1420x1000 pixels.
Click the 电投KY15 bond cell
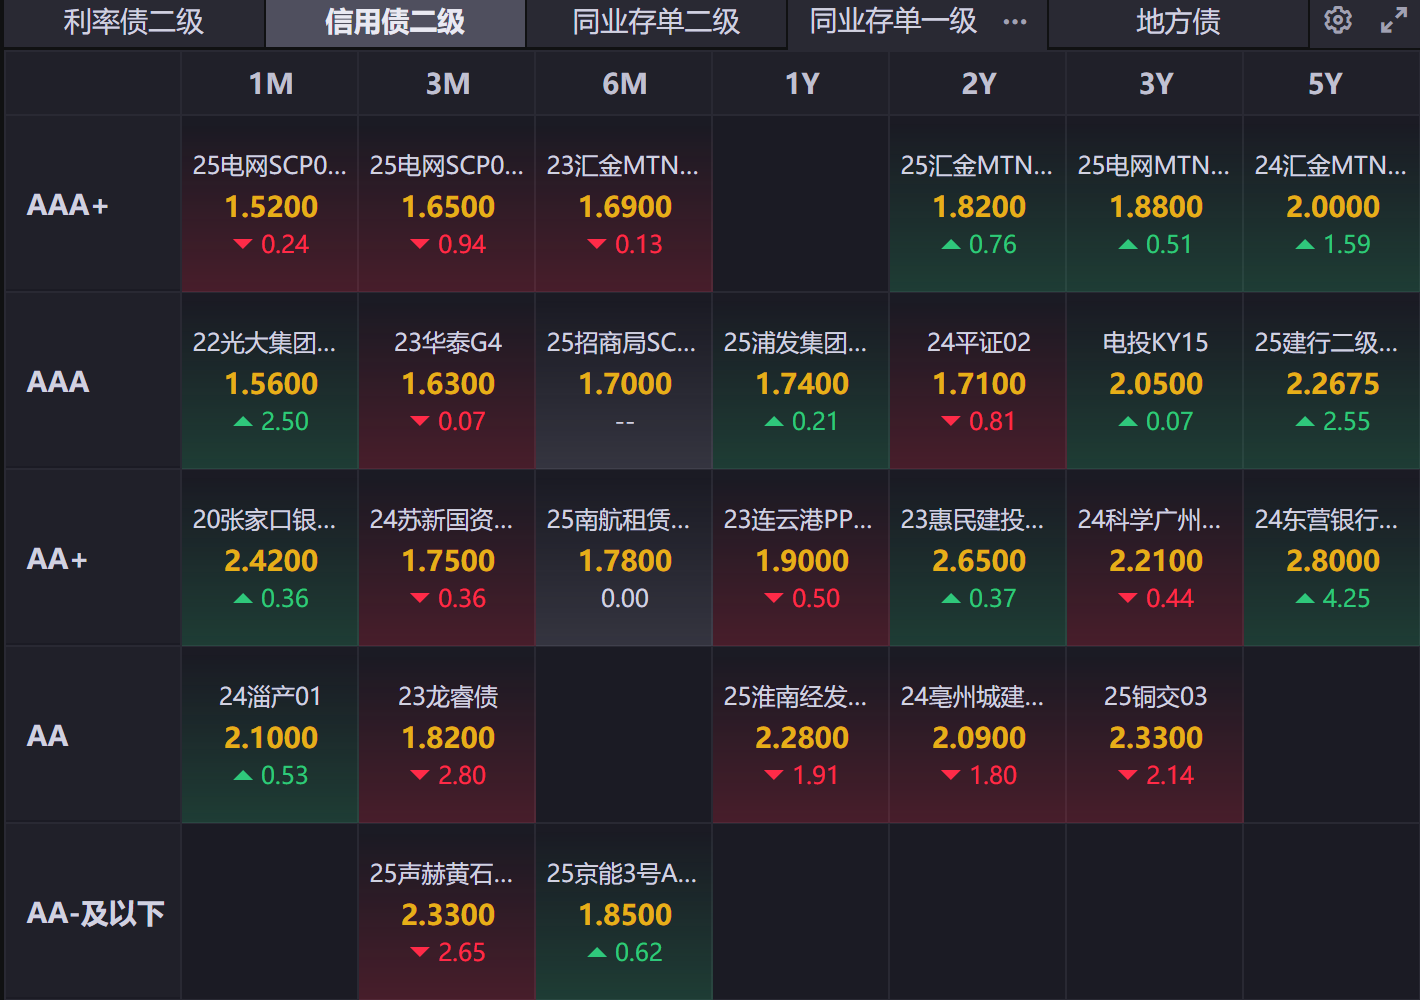point(1155,382)
